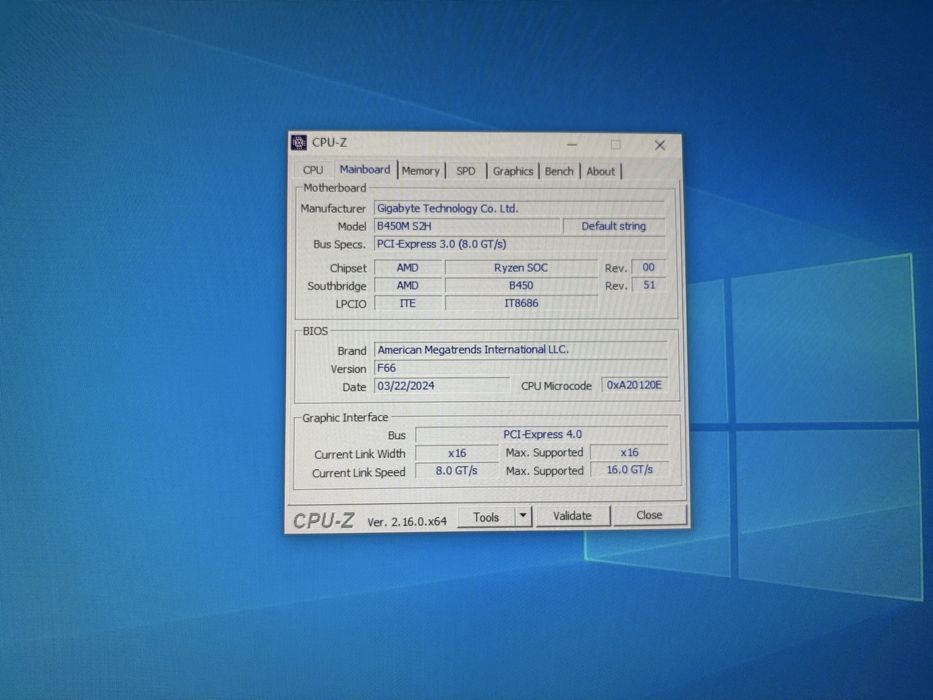Viewport: 933px width, 700px height.
Task: Click the Chipset Rev. value 00
Action: point(649,267)
